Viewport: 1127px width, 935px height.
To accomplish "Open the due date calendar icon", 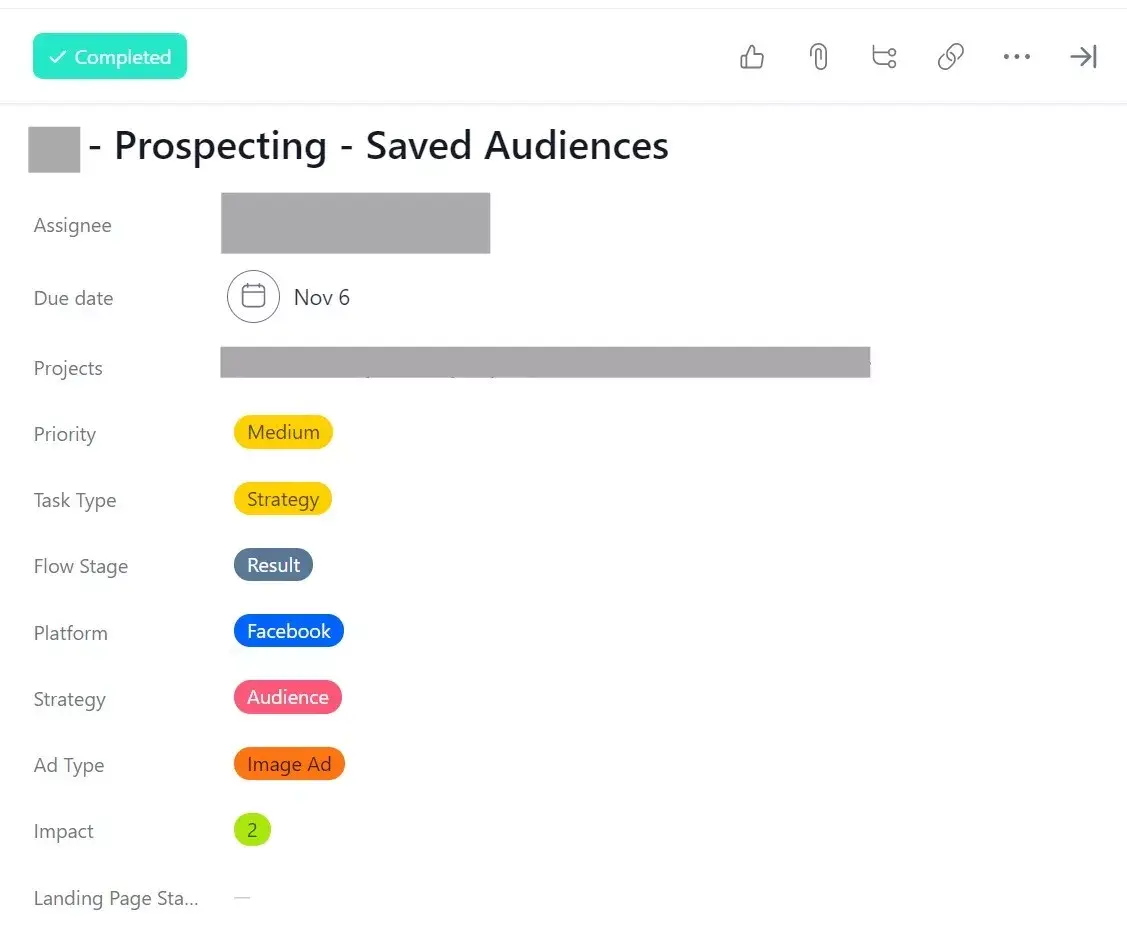I will pos(253,297).
